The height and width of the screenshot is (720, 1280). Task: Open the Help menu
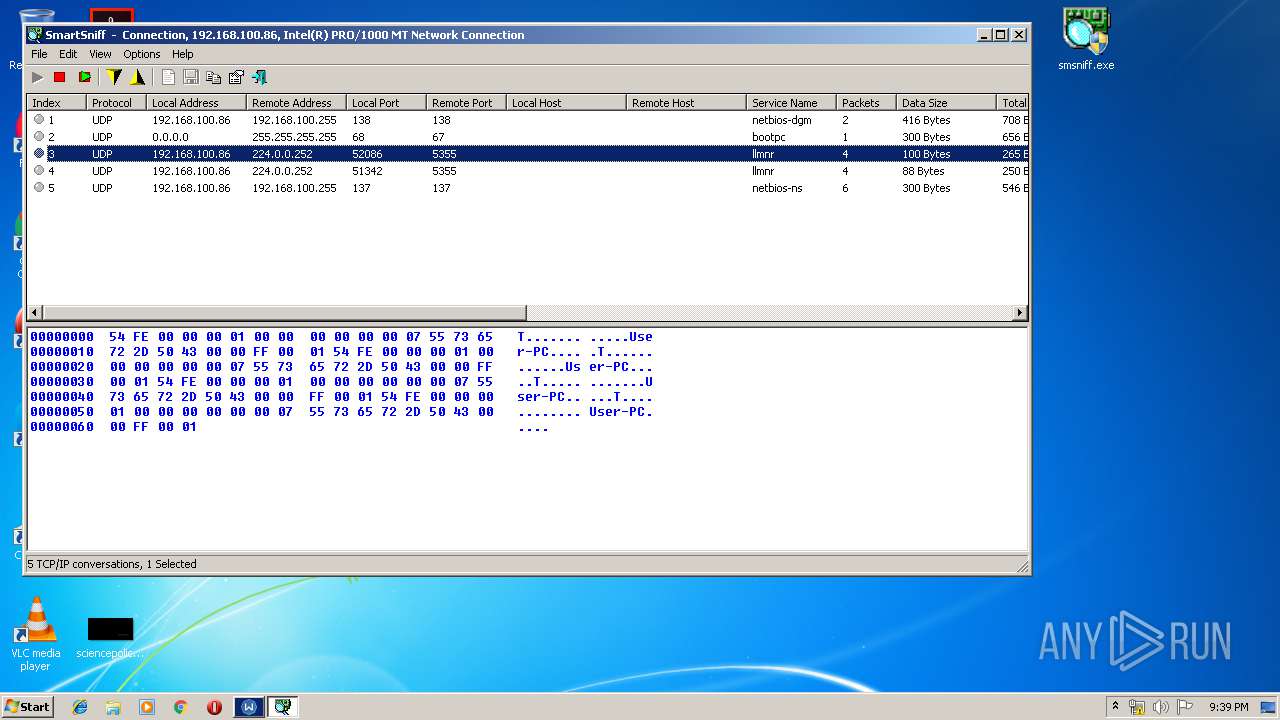pyautogui.click(x=182, y=54)
